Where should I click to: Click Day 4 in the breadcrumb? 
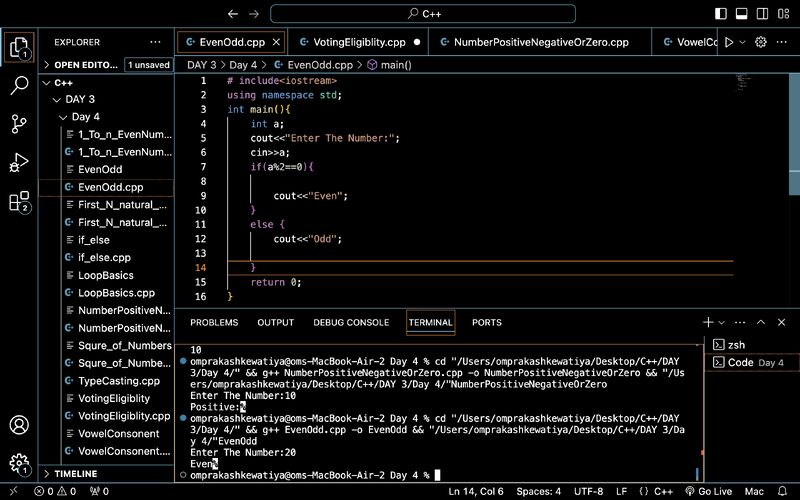(243, 65)
